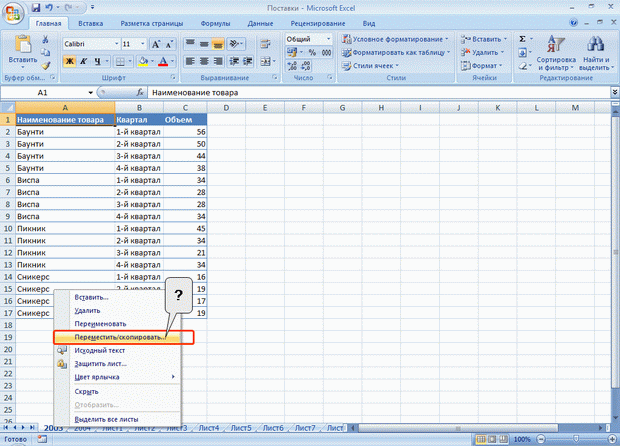This screenshot has height=446, width=620.
Task: Toggle italic (К) formatting
Action: point(83,61)
